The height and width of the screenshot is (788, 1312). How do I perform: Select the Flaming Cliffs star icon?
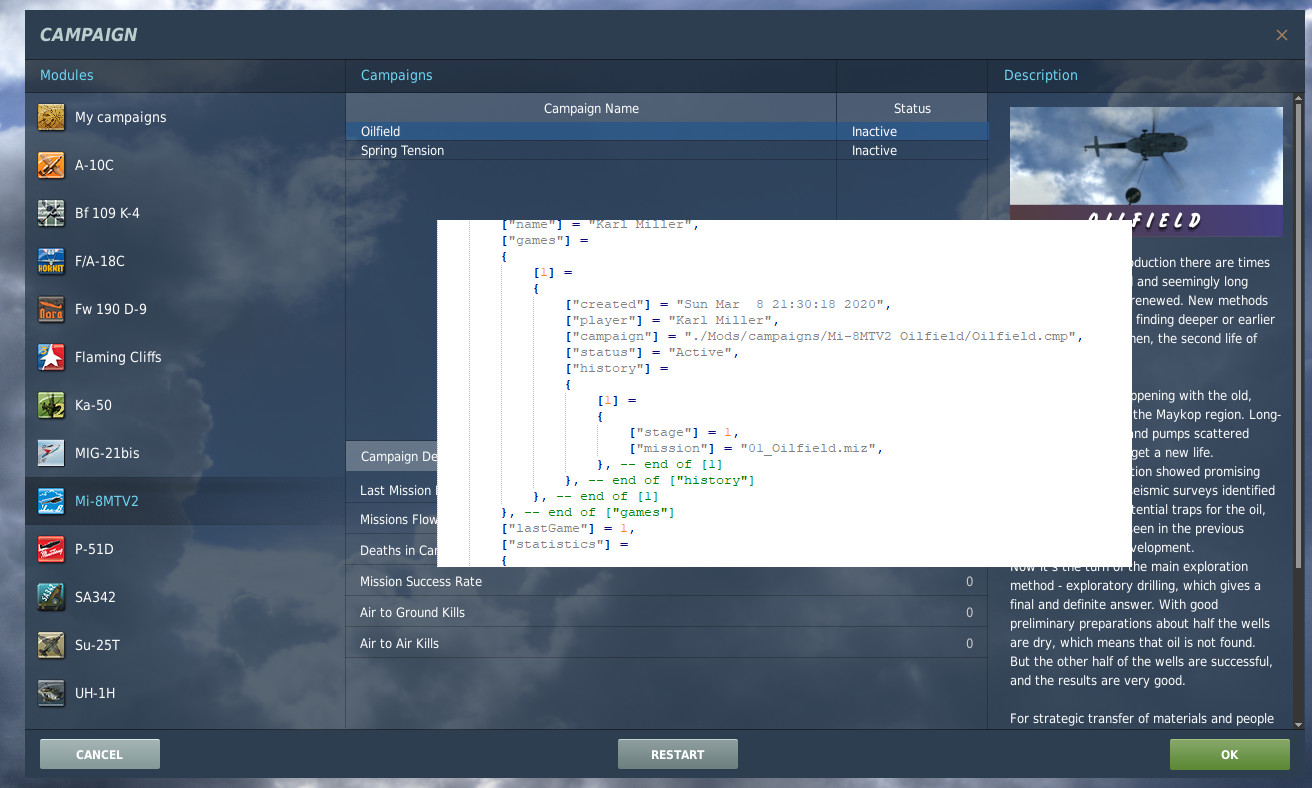[x=51, y=357]
